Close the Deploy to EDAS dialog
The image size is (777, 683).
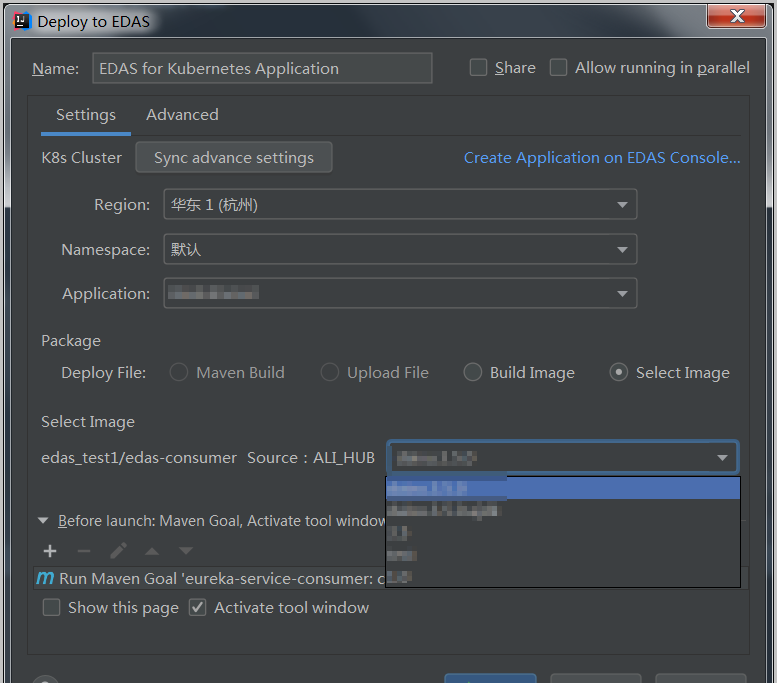tap(736, 16)
